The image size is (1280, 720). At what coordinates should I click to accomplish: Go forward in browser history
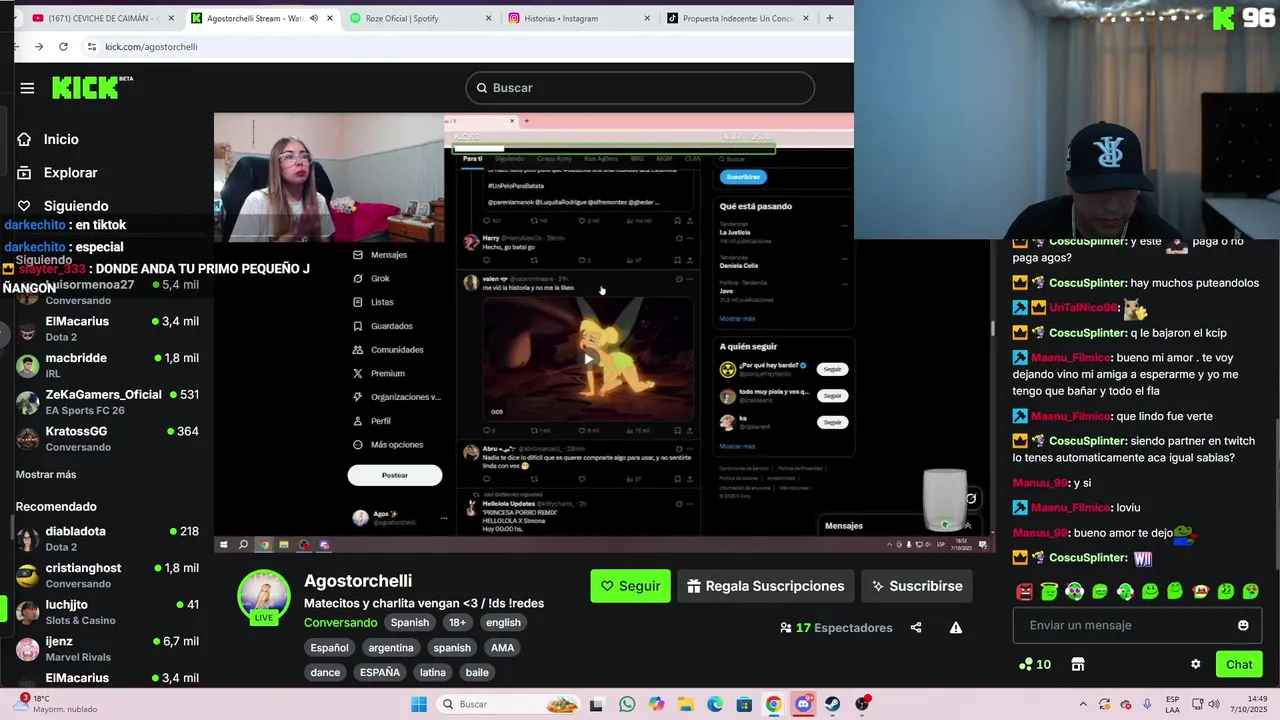point(39,47)
